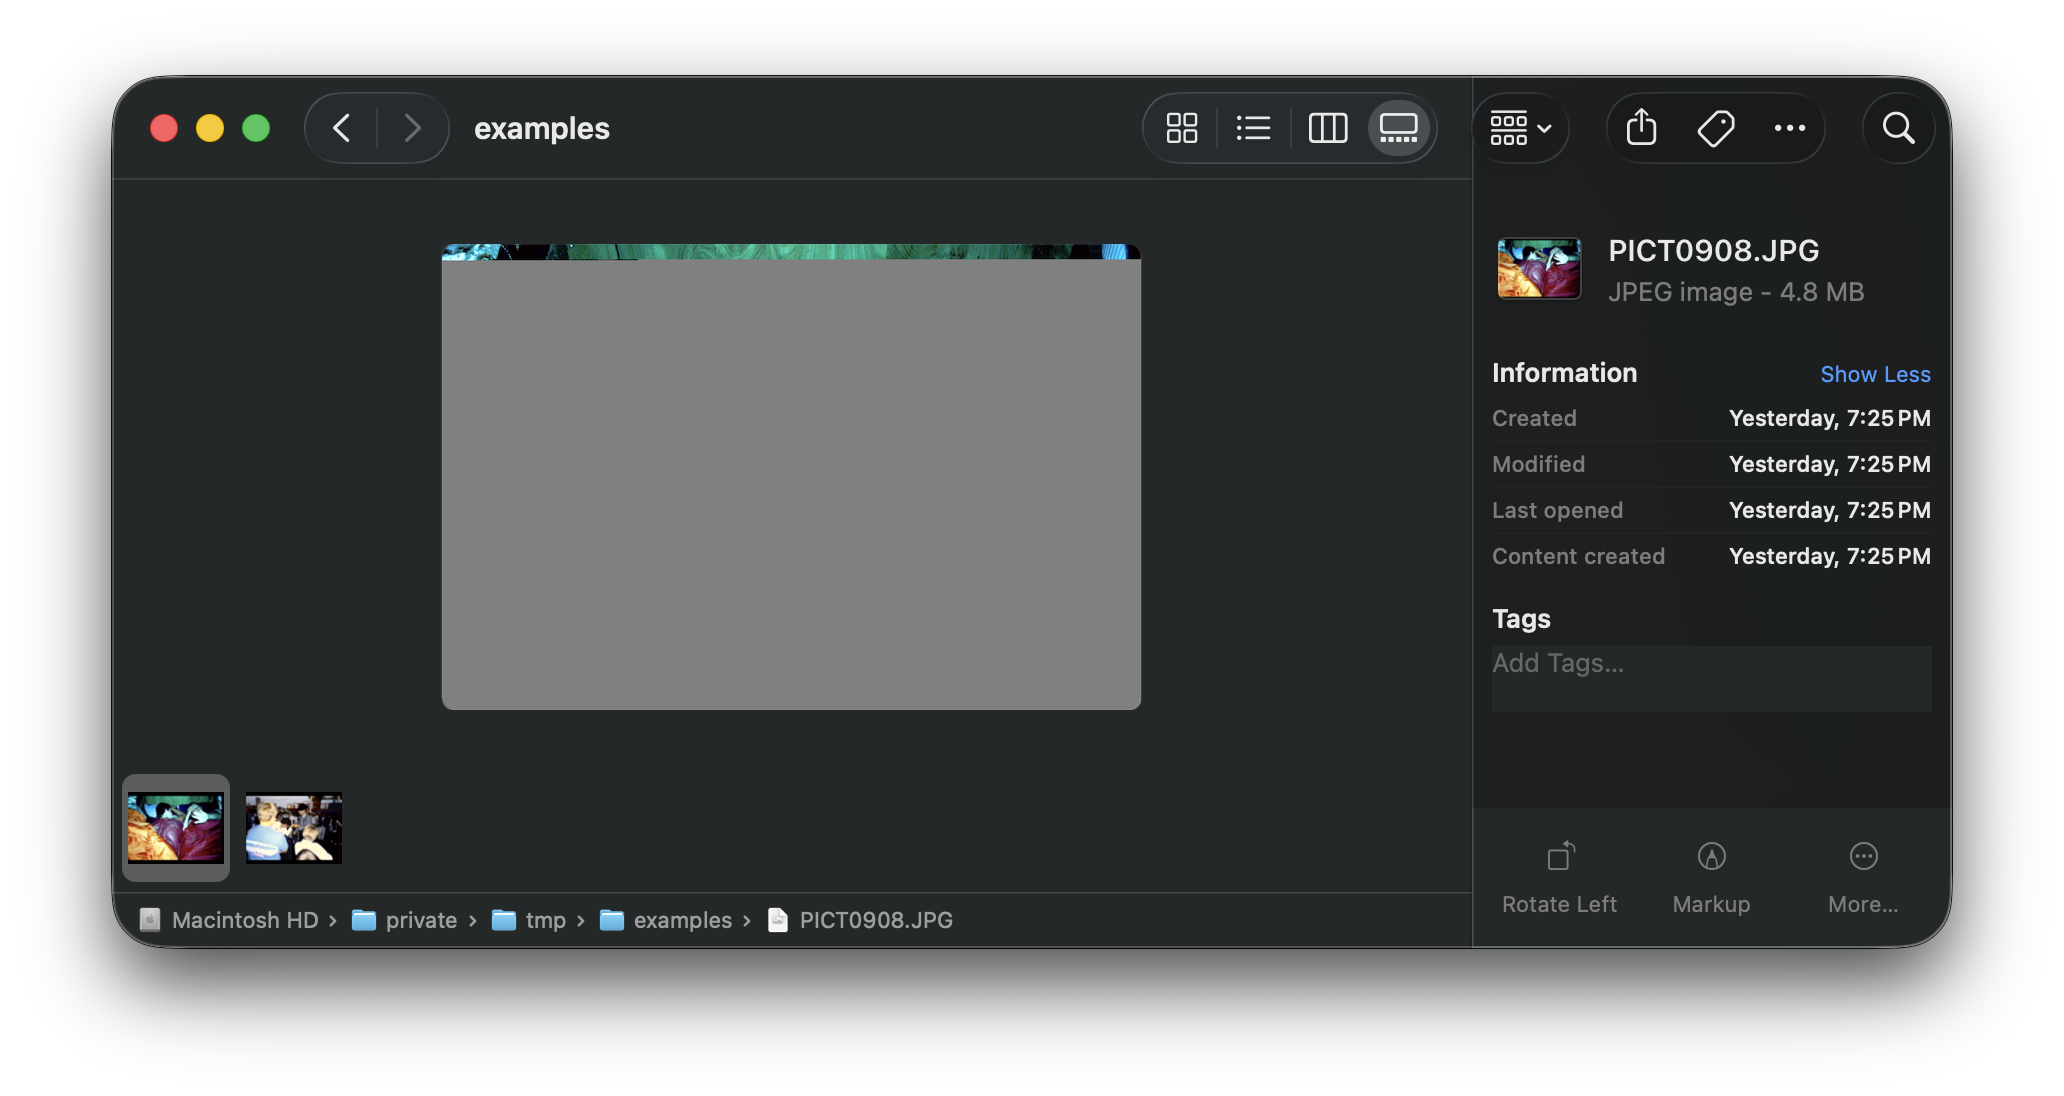The width and height of the screenshot is (2064, 1096).
Task: Click the Modified date value
Action: pyautogui.click(x=1829, y=464)
